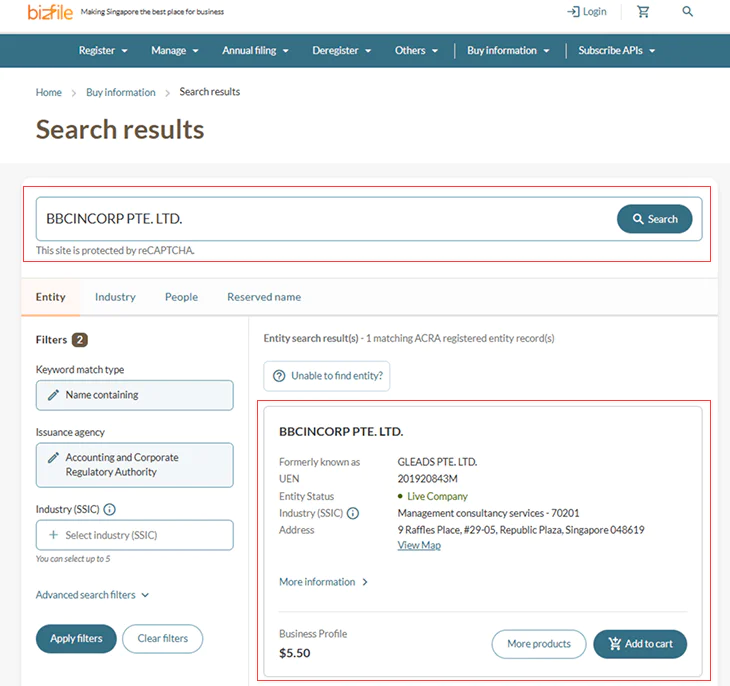
Task: Open the Manage dropdown menu
Action: [x=175, y=50]
